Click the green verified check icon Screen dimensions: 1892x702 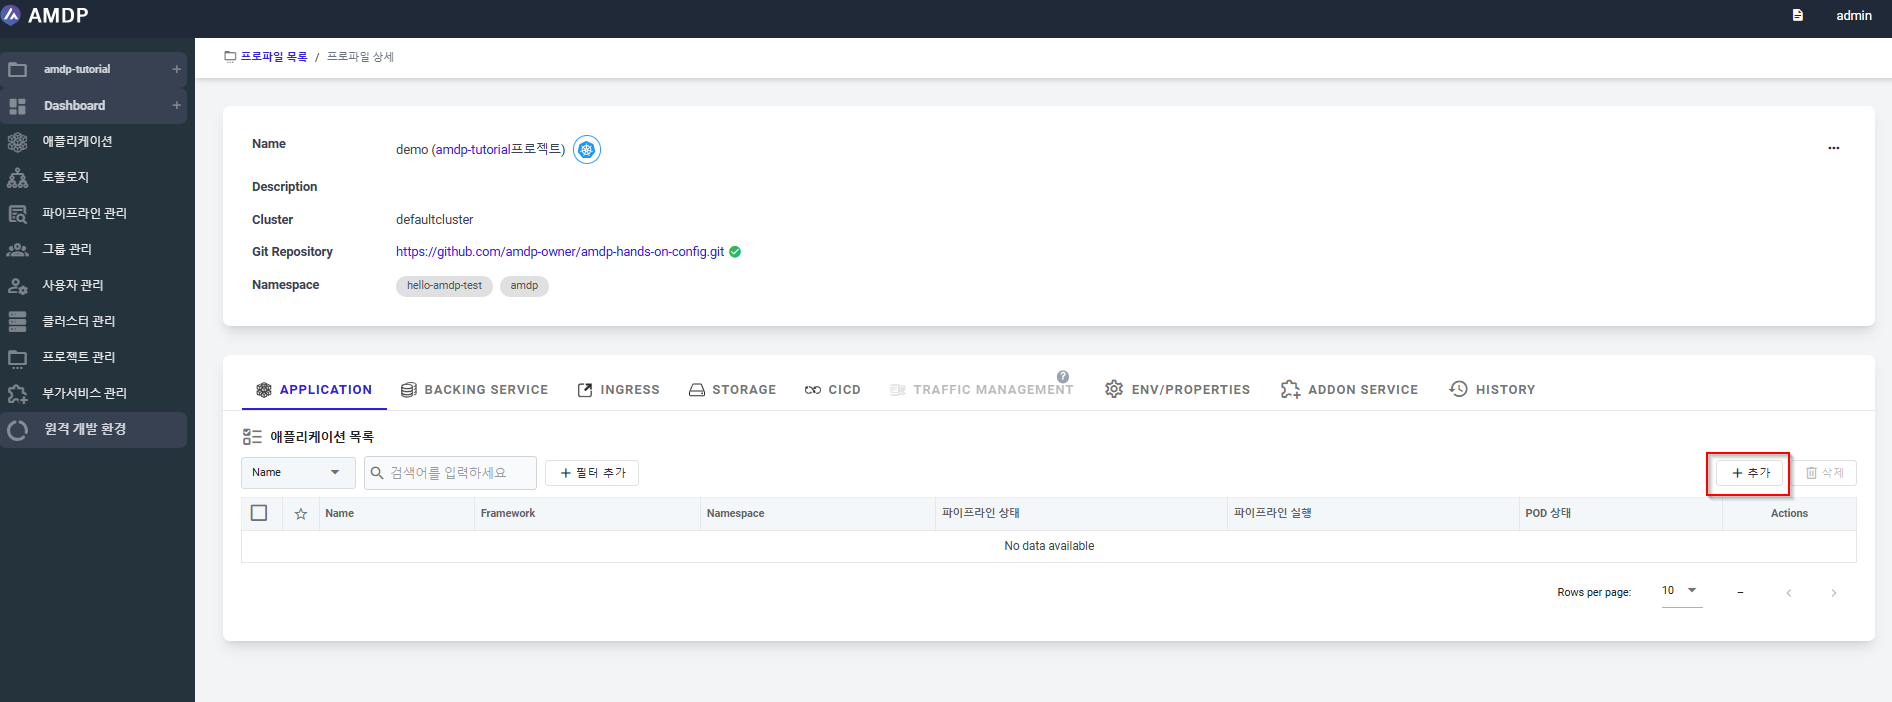tap(735, 252)
